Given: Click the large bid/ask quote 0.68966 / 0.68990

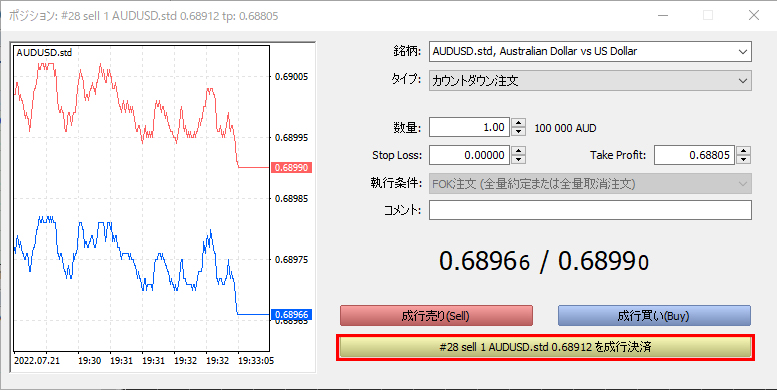Looking at the screenshot, I should [544, 261].
